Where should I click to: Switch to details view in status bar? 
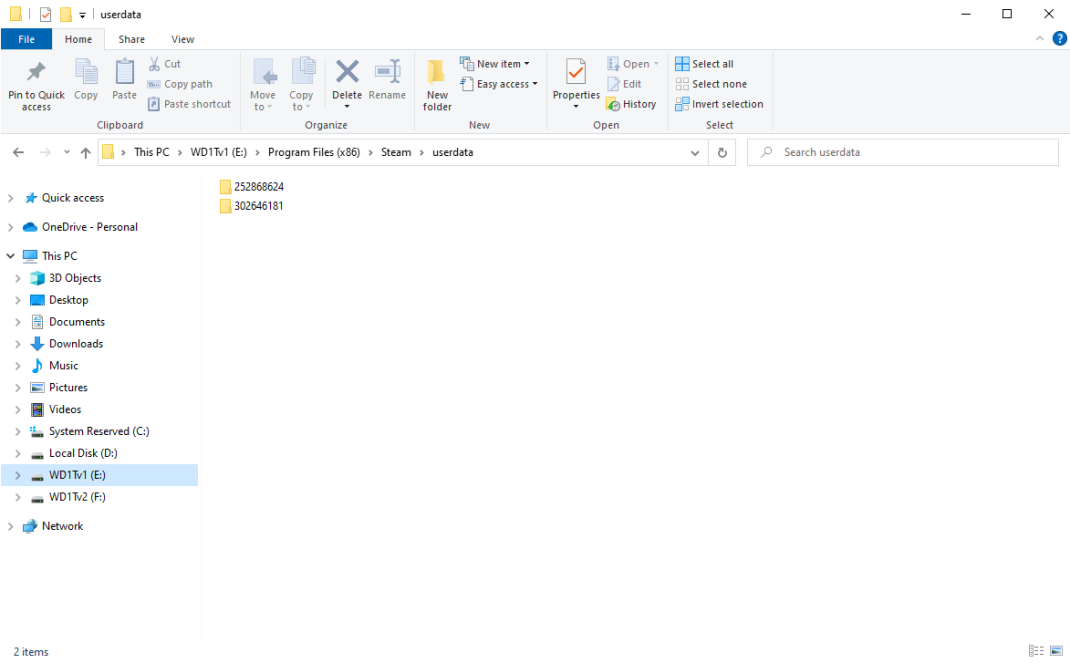coord(1036,651)
